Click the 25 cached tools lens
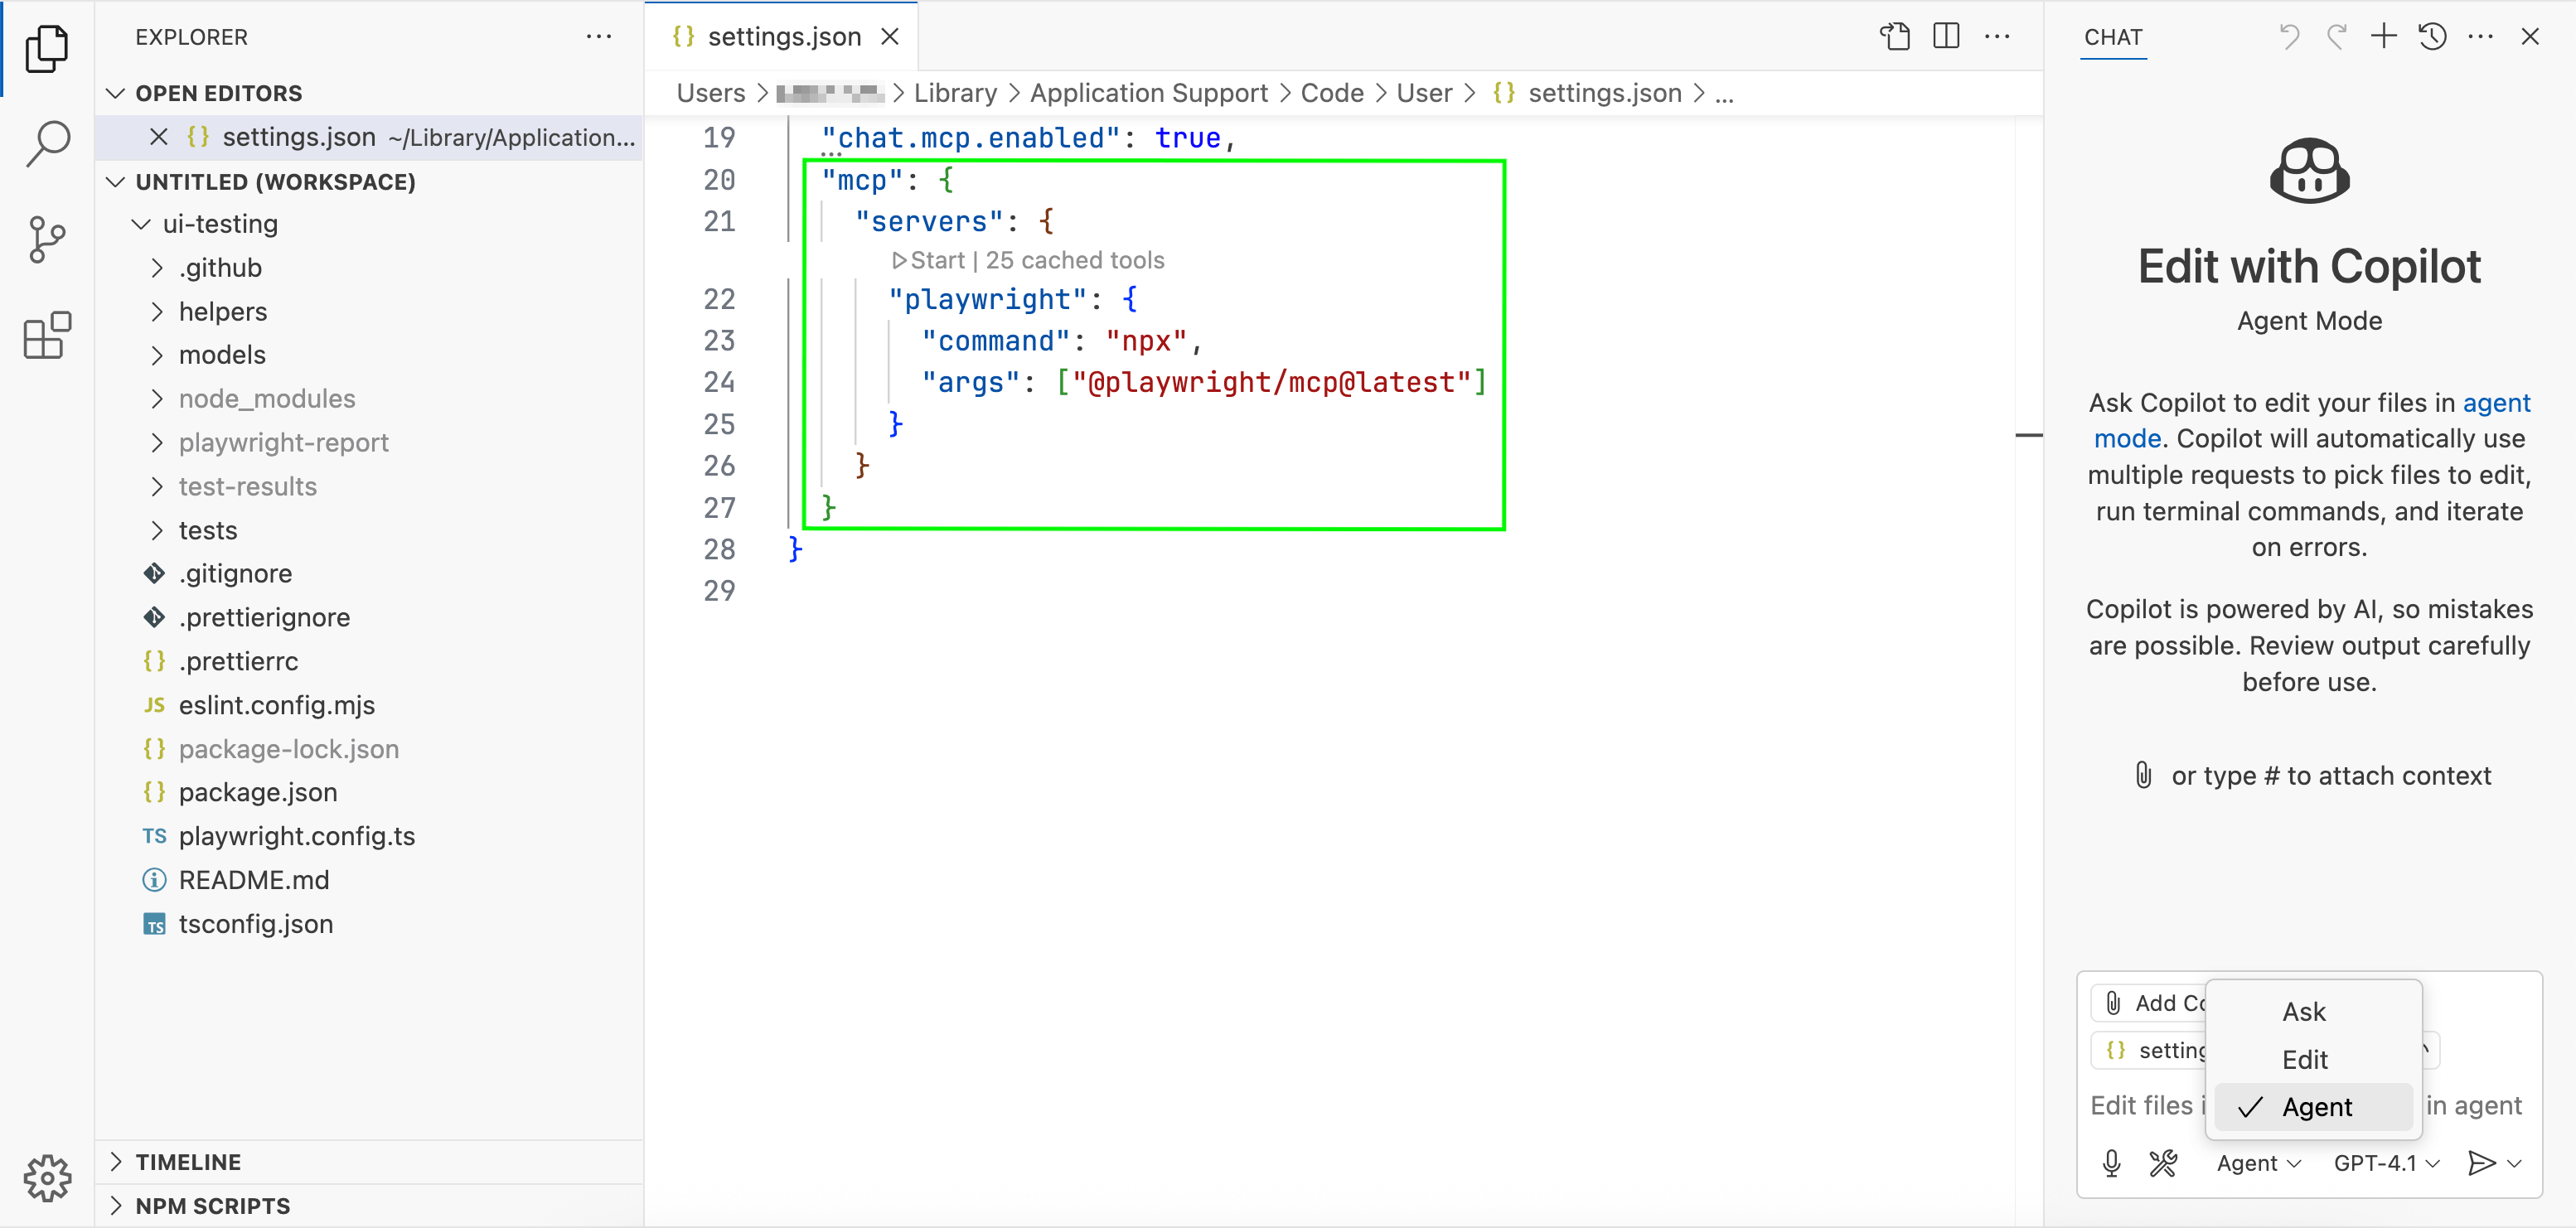The width and height of the screenshot is (2576, 1228). point(1075,260)
